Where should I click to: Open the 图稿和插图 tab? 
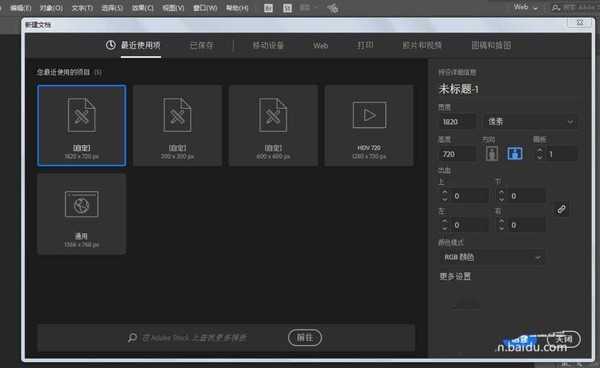point(491,45)
